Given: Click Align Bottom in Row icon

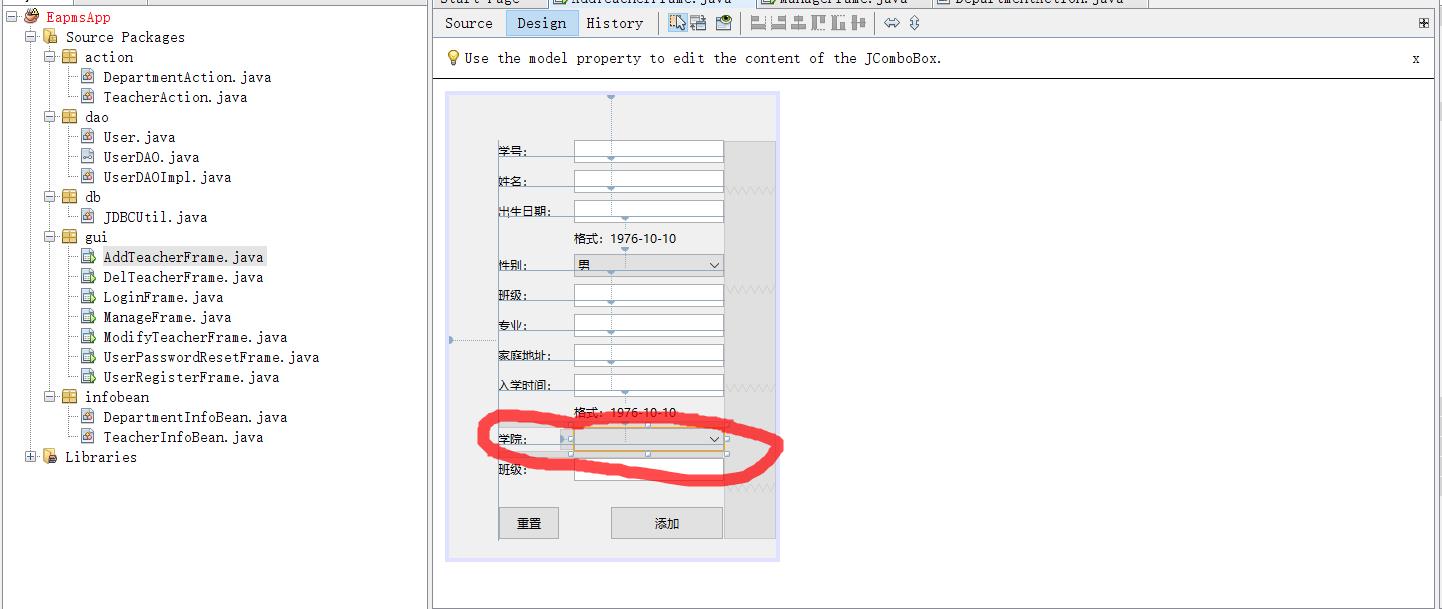Looking at the screenshot, I should [838, 23].
